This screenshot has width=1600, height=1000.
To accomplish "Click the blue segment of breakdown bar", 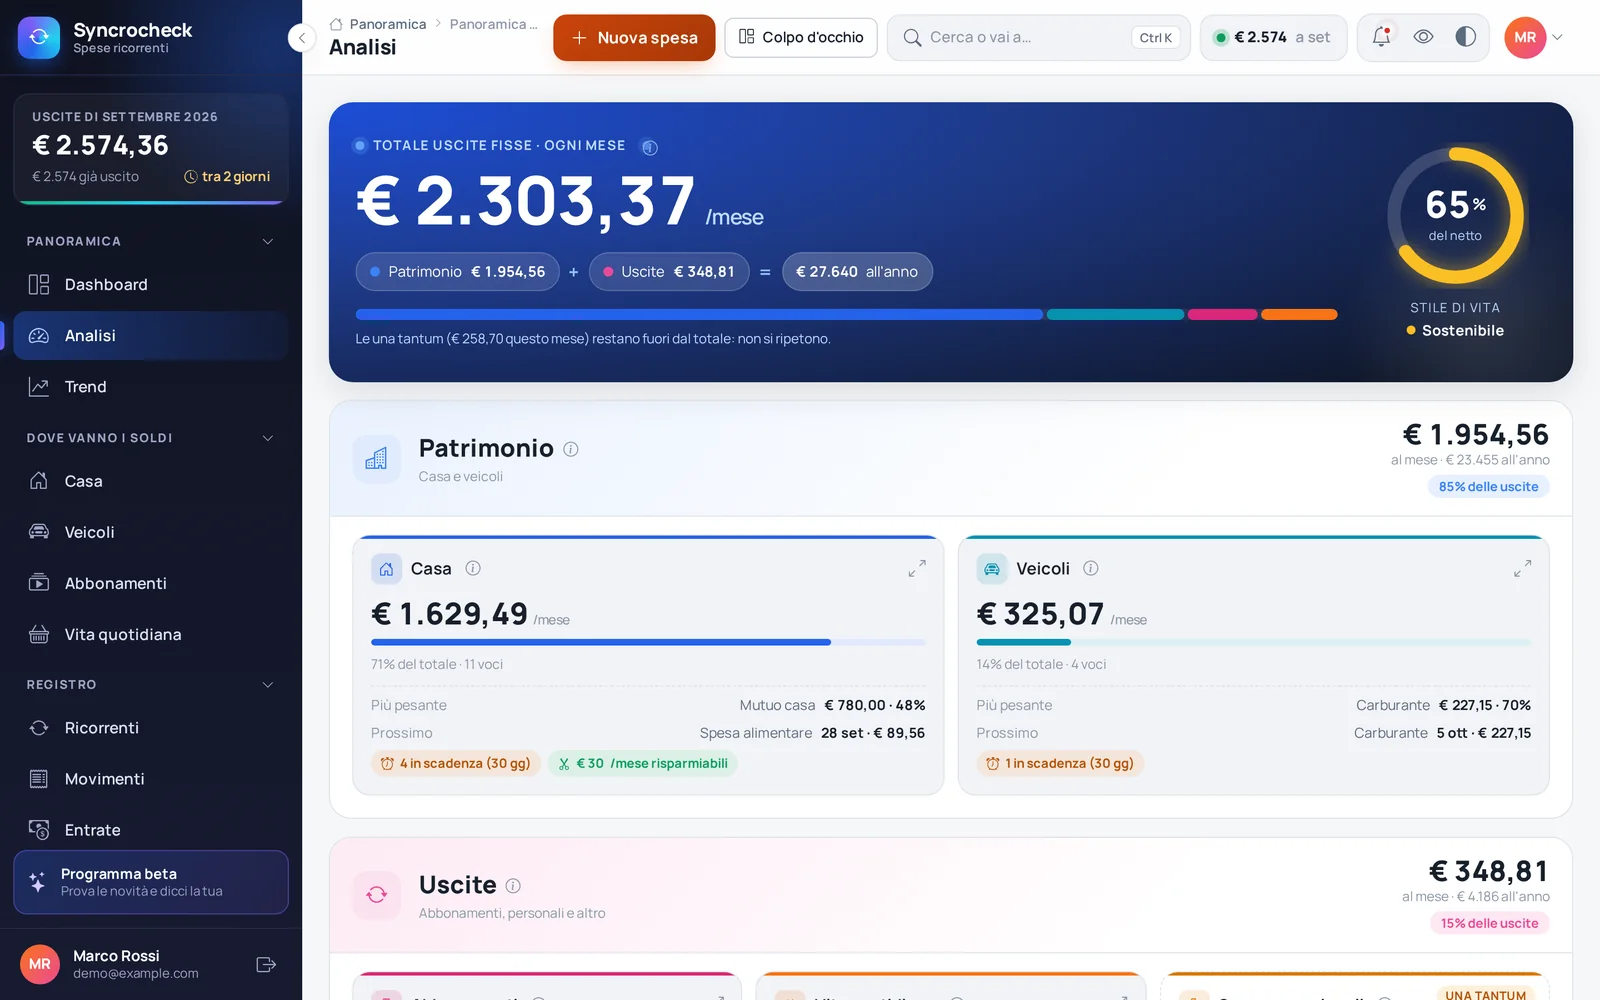I will pyautogui.click(x=699, y=315).
